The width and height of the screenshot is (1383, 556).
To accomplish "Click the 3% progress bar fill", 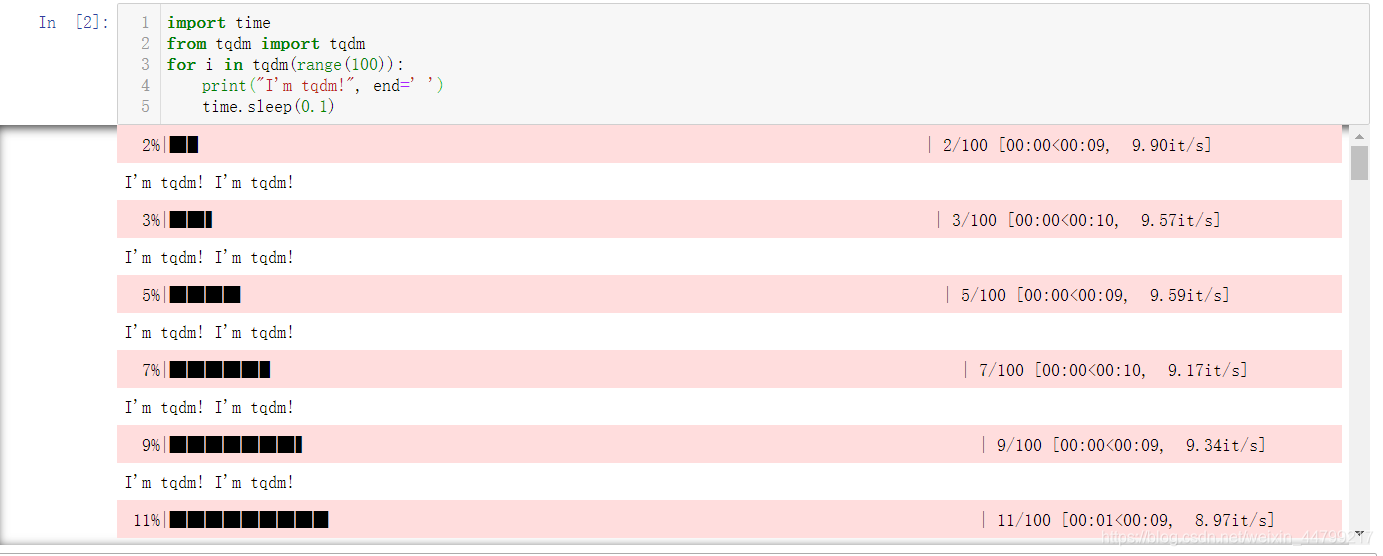I will click(191, 220).
